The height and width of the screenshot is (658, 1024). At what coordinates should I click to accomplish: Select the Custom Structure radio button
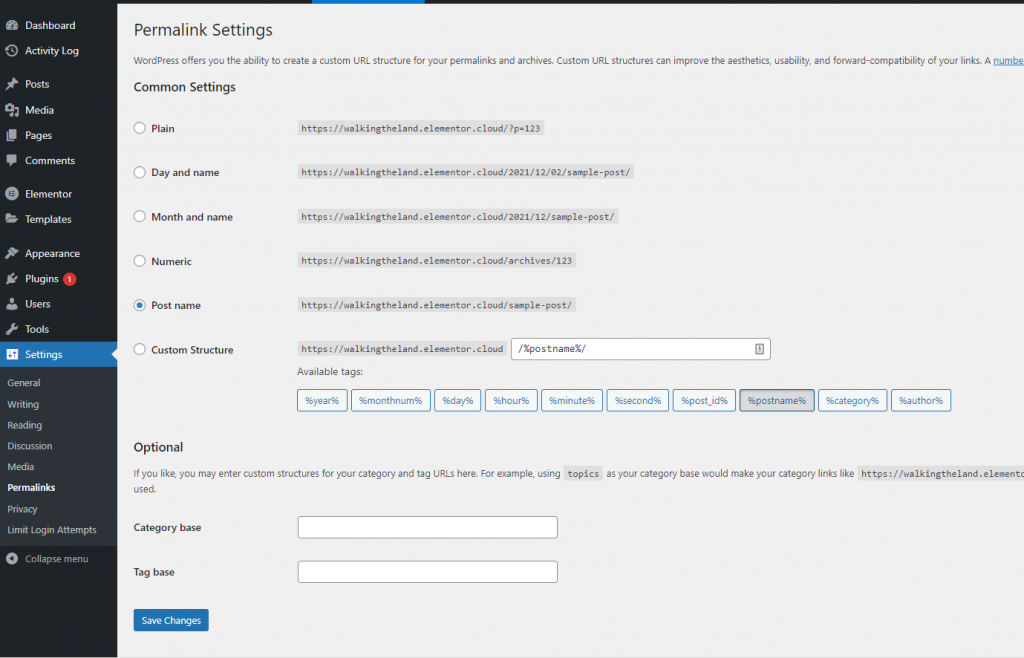[x=140, y=350]
